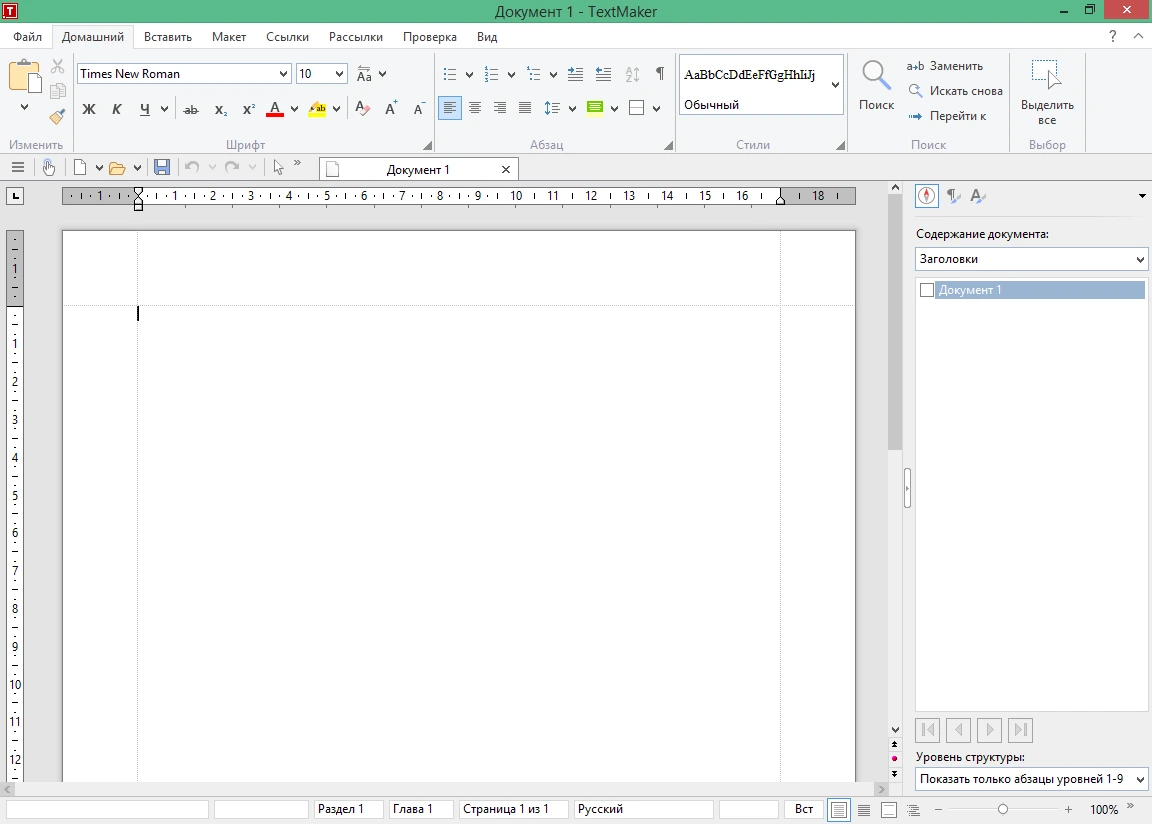Click the increase font size icon
The height and width of the screenshot is (824, 1152).
pos(392,109)
